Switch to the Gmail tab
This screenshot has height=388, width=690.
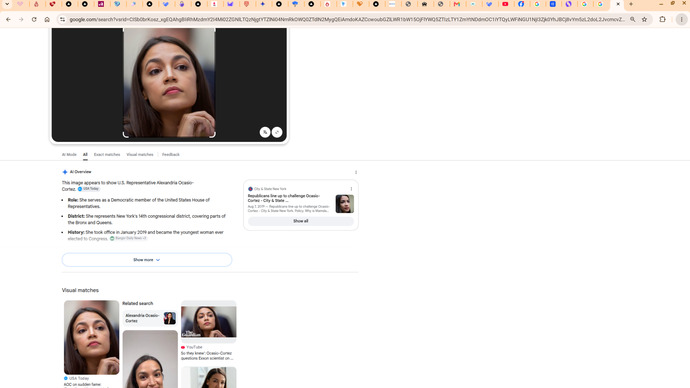(x=457, y=4)
